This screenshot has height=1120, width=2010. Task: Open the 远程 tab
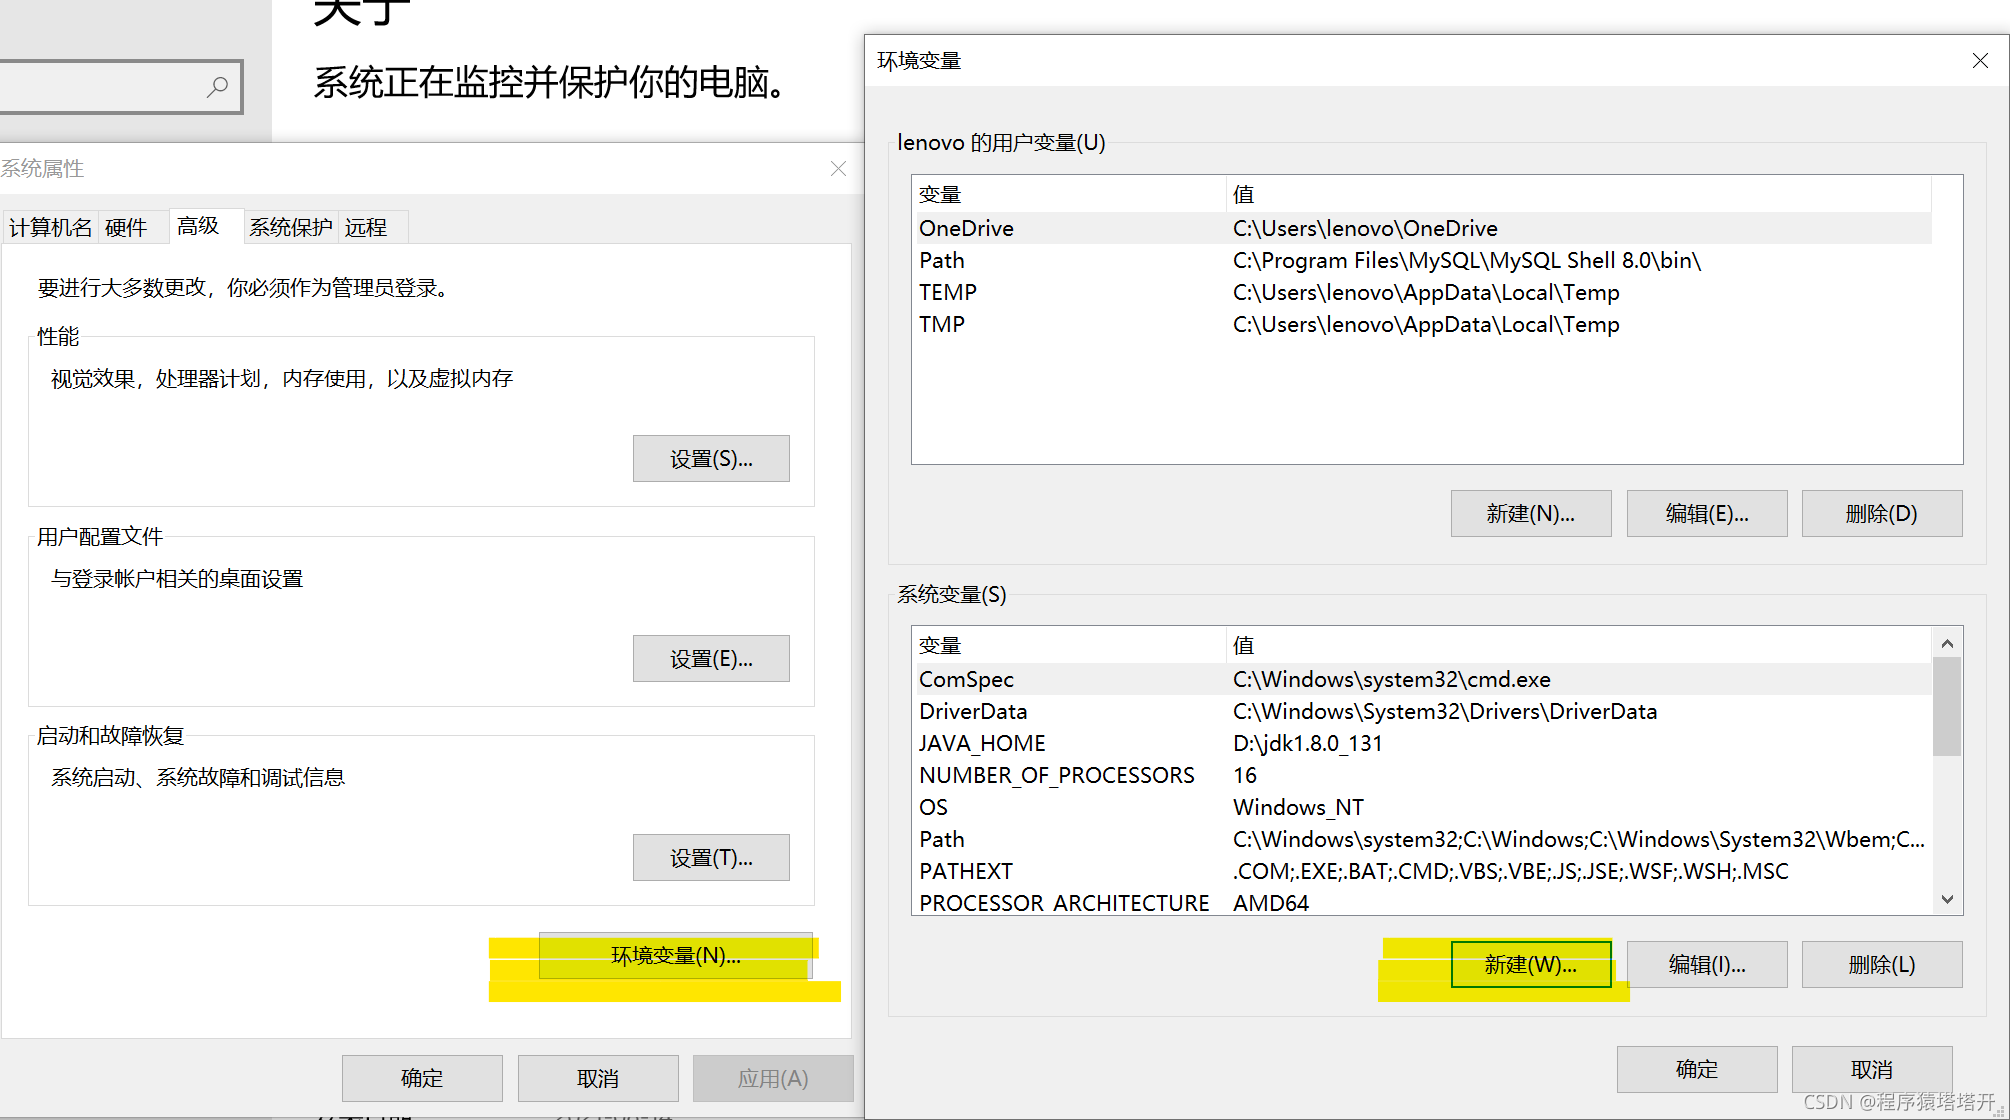tap(366, 228)
